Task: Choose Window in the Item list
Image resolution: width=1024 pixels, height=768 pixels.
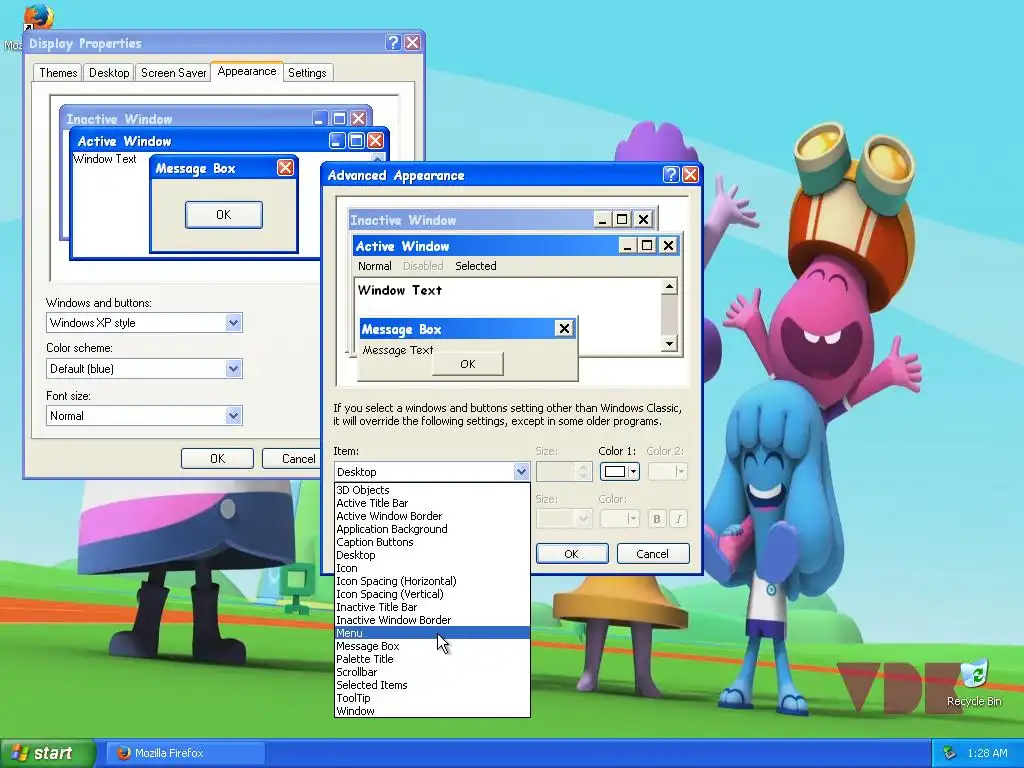Action: coord(432,711)
